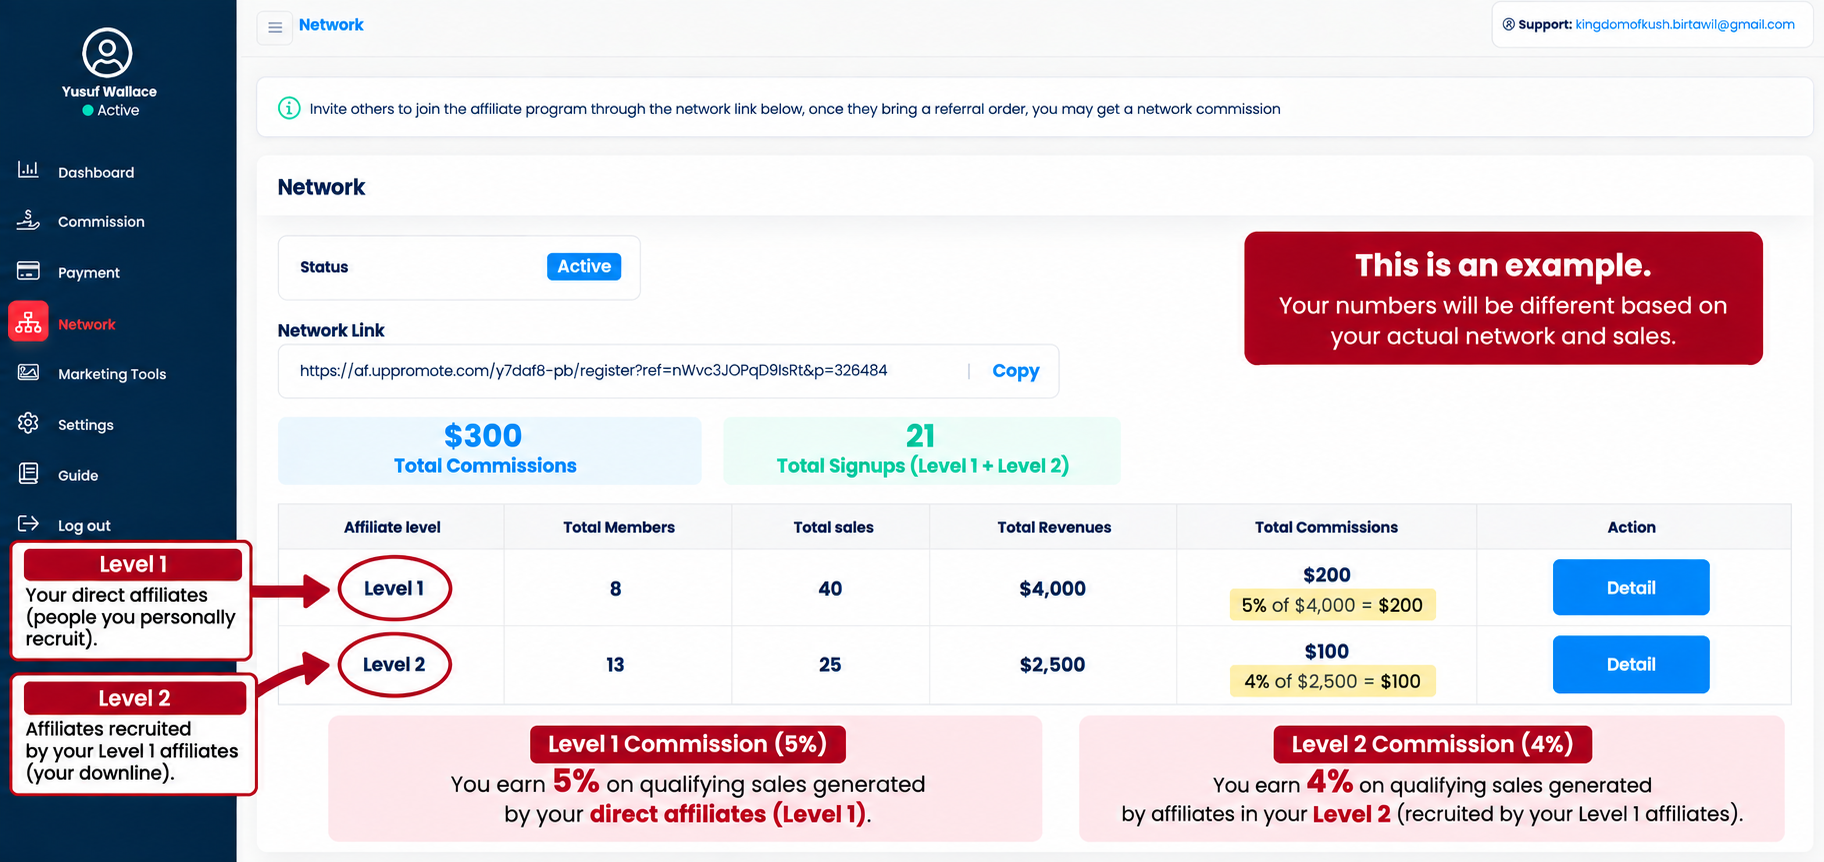1824x862 pixels.
Task: Click the red Network hierarchy icon
Action: [x=28, y=322]
